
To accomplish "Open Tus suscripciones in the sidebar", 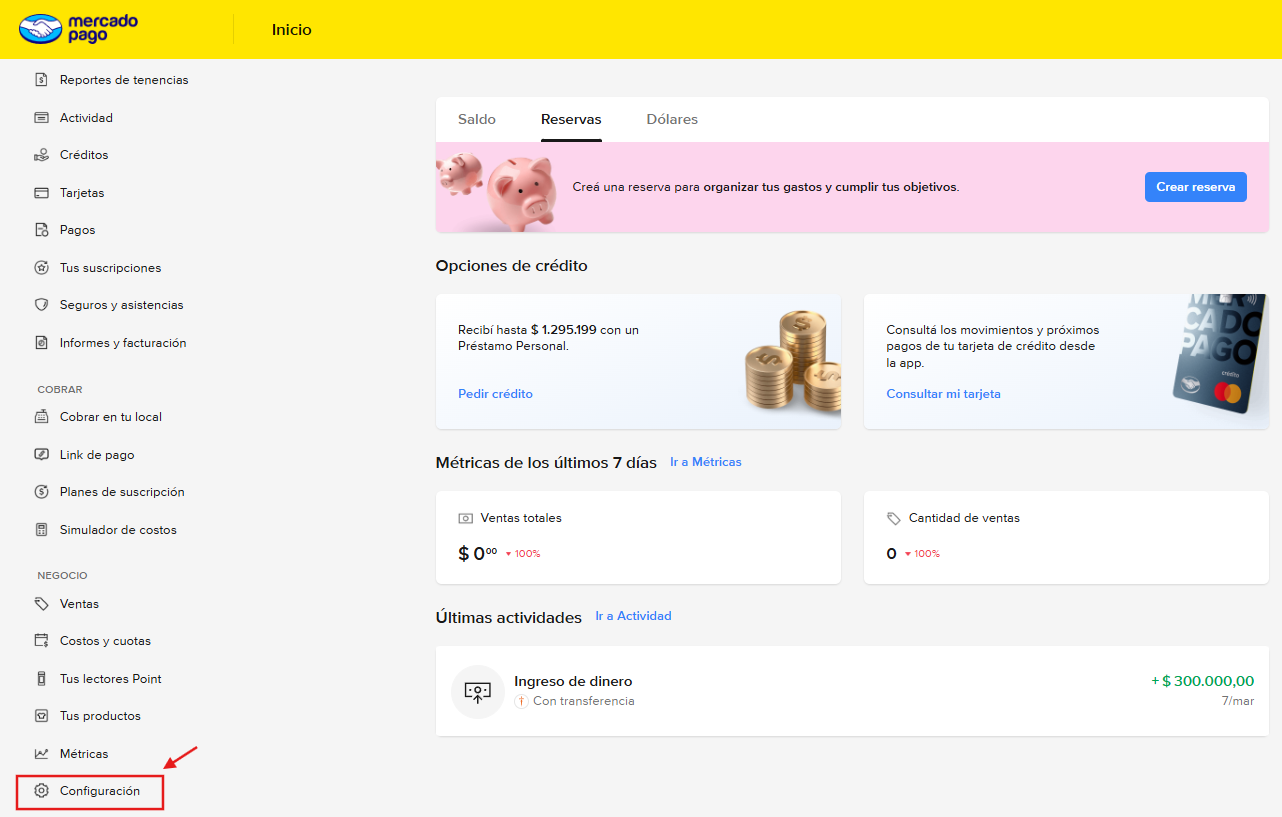I will click(x=110, y=268).
